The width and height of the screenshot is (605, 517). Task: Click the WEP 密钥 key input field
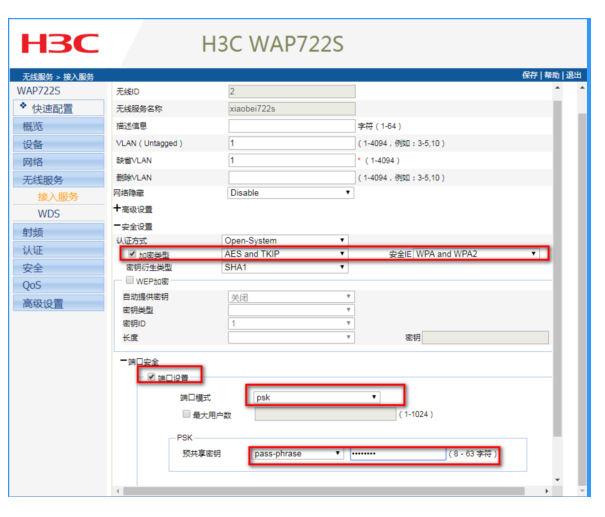[485, 338]
